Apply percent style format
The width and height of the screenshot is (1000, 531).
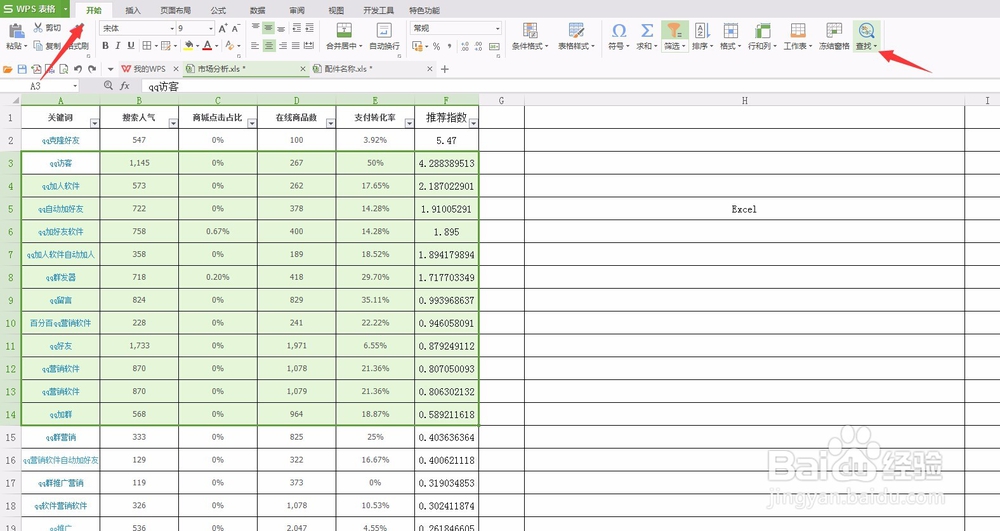click(436, 46)
